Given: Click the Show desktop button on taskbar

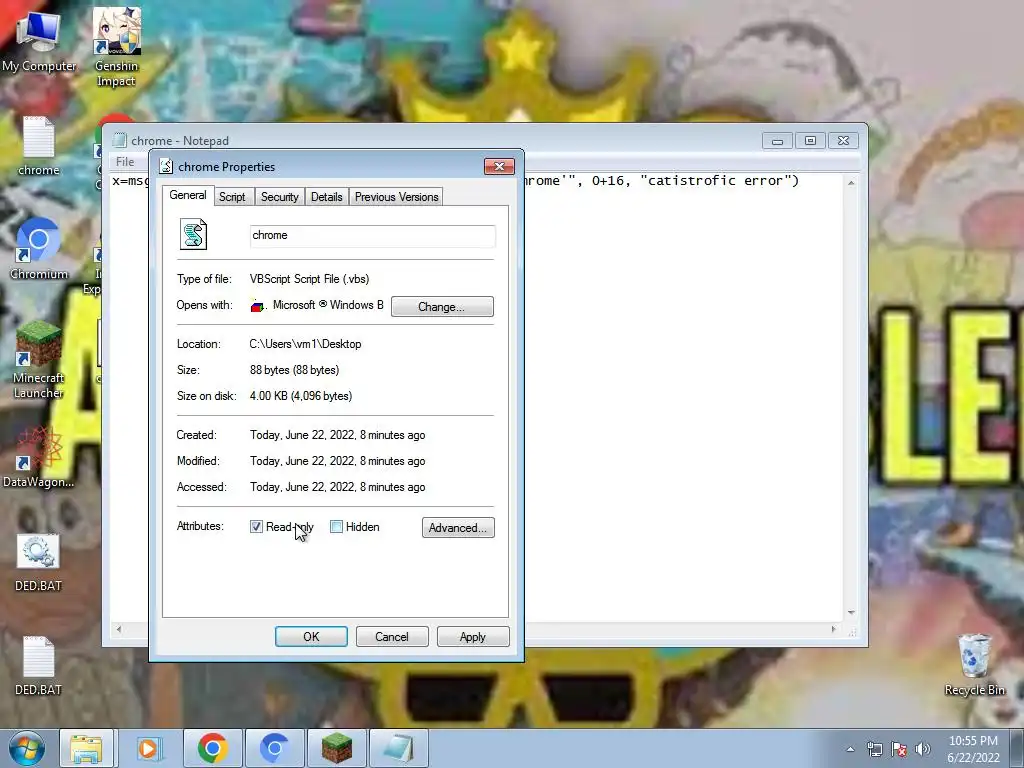Looking at the screenshot, I should [x=1018, y=749].
